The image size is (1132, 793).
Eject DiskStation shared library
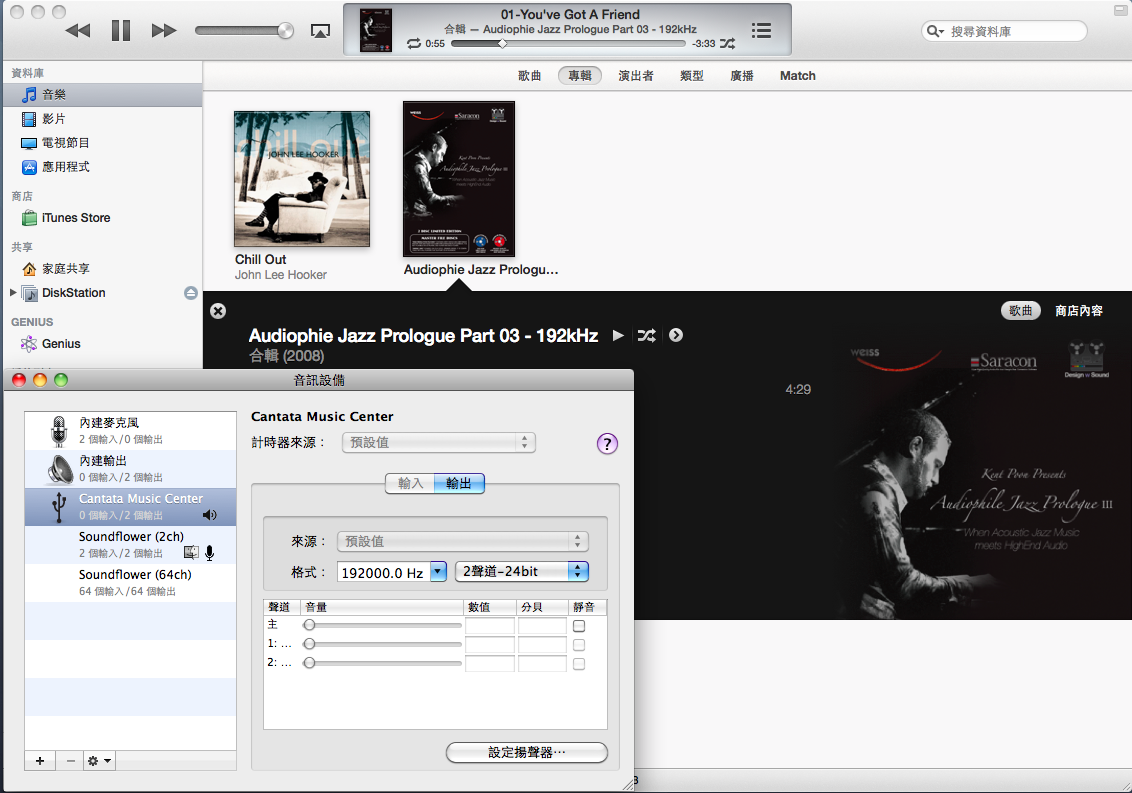191,292
